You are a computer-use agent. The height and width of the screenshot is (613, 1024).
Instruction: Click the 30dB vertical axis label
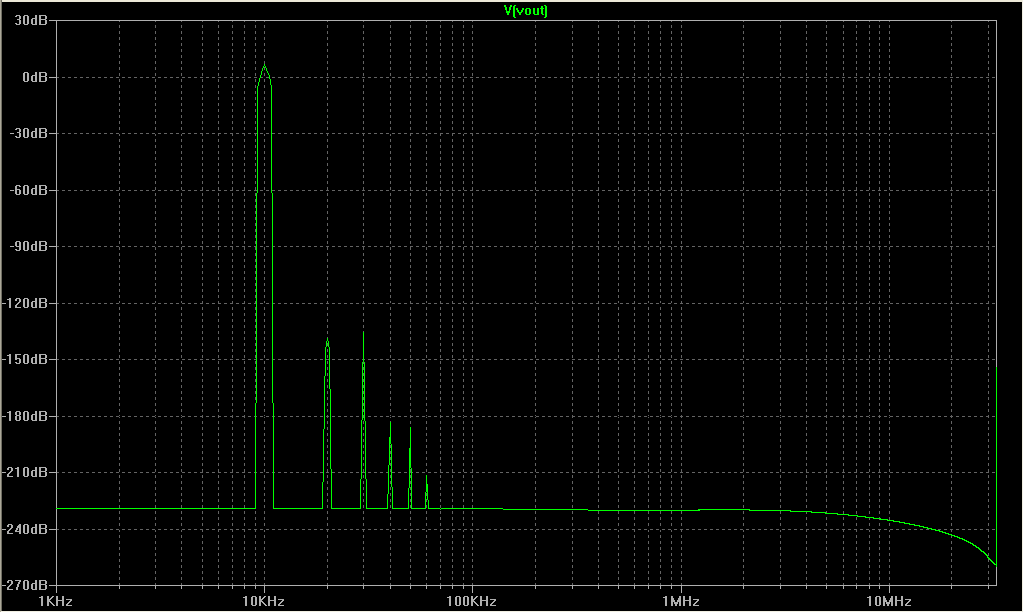point(31,20)
